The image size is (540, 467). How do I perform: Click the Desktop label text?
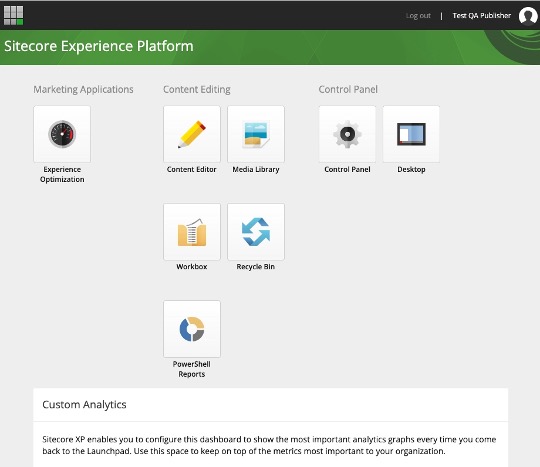click(x=411, y=169)
